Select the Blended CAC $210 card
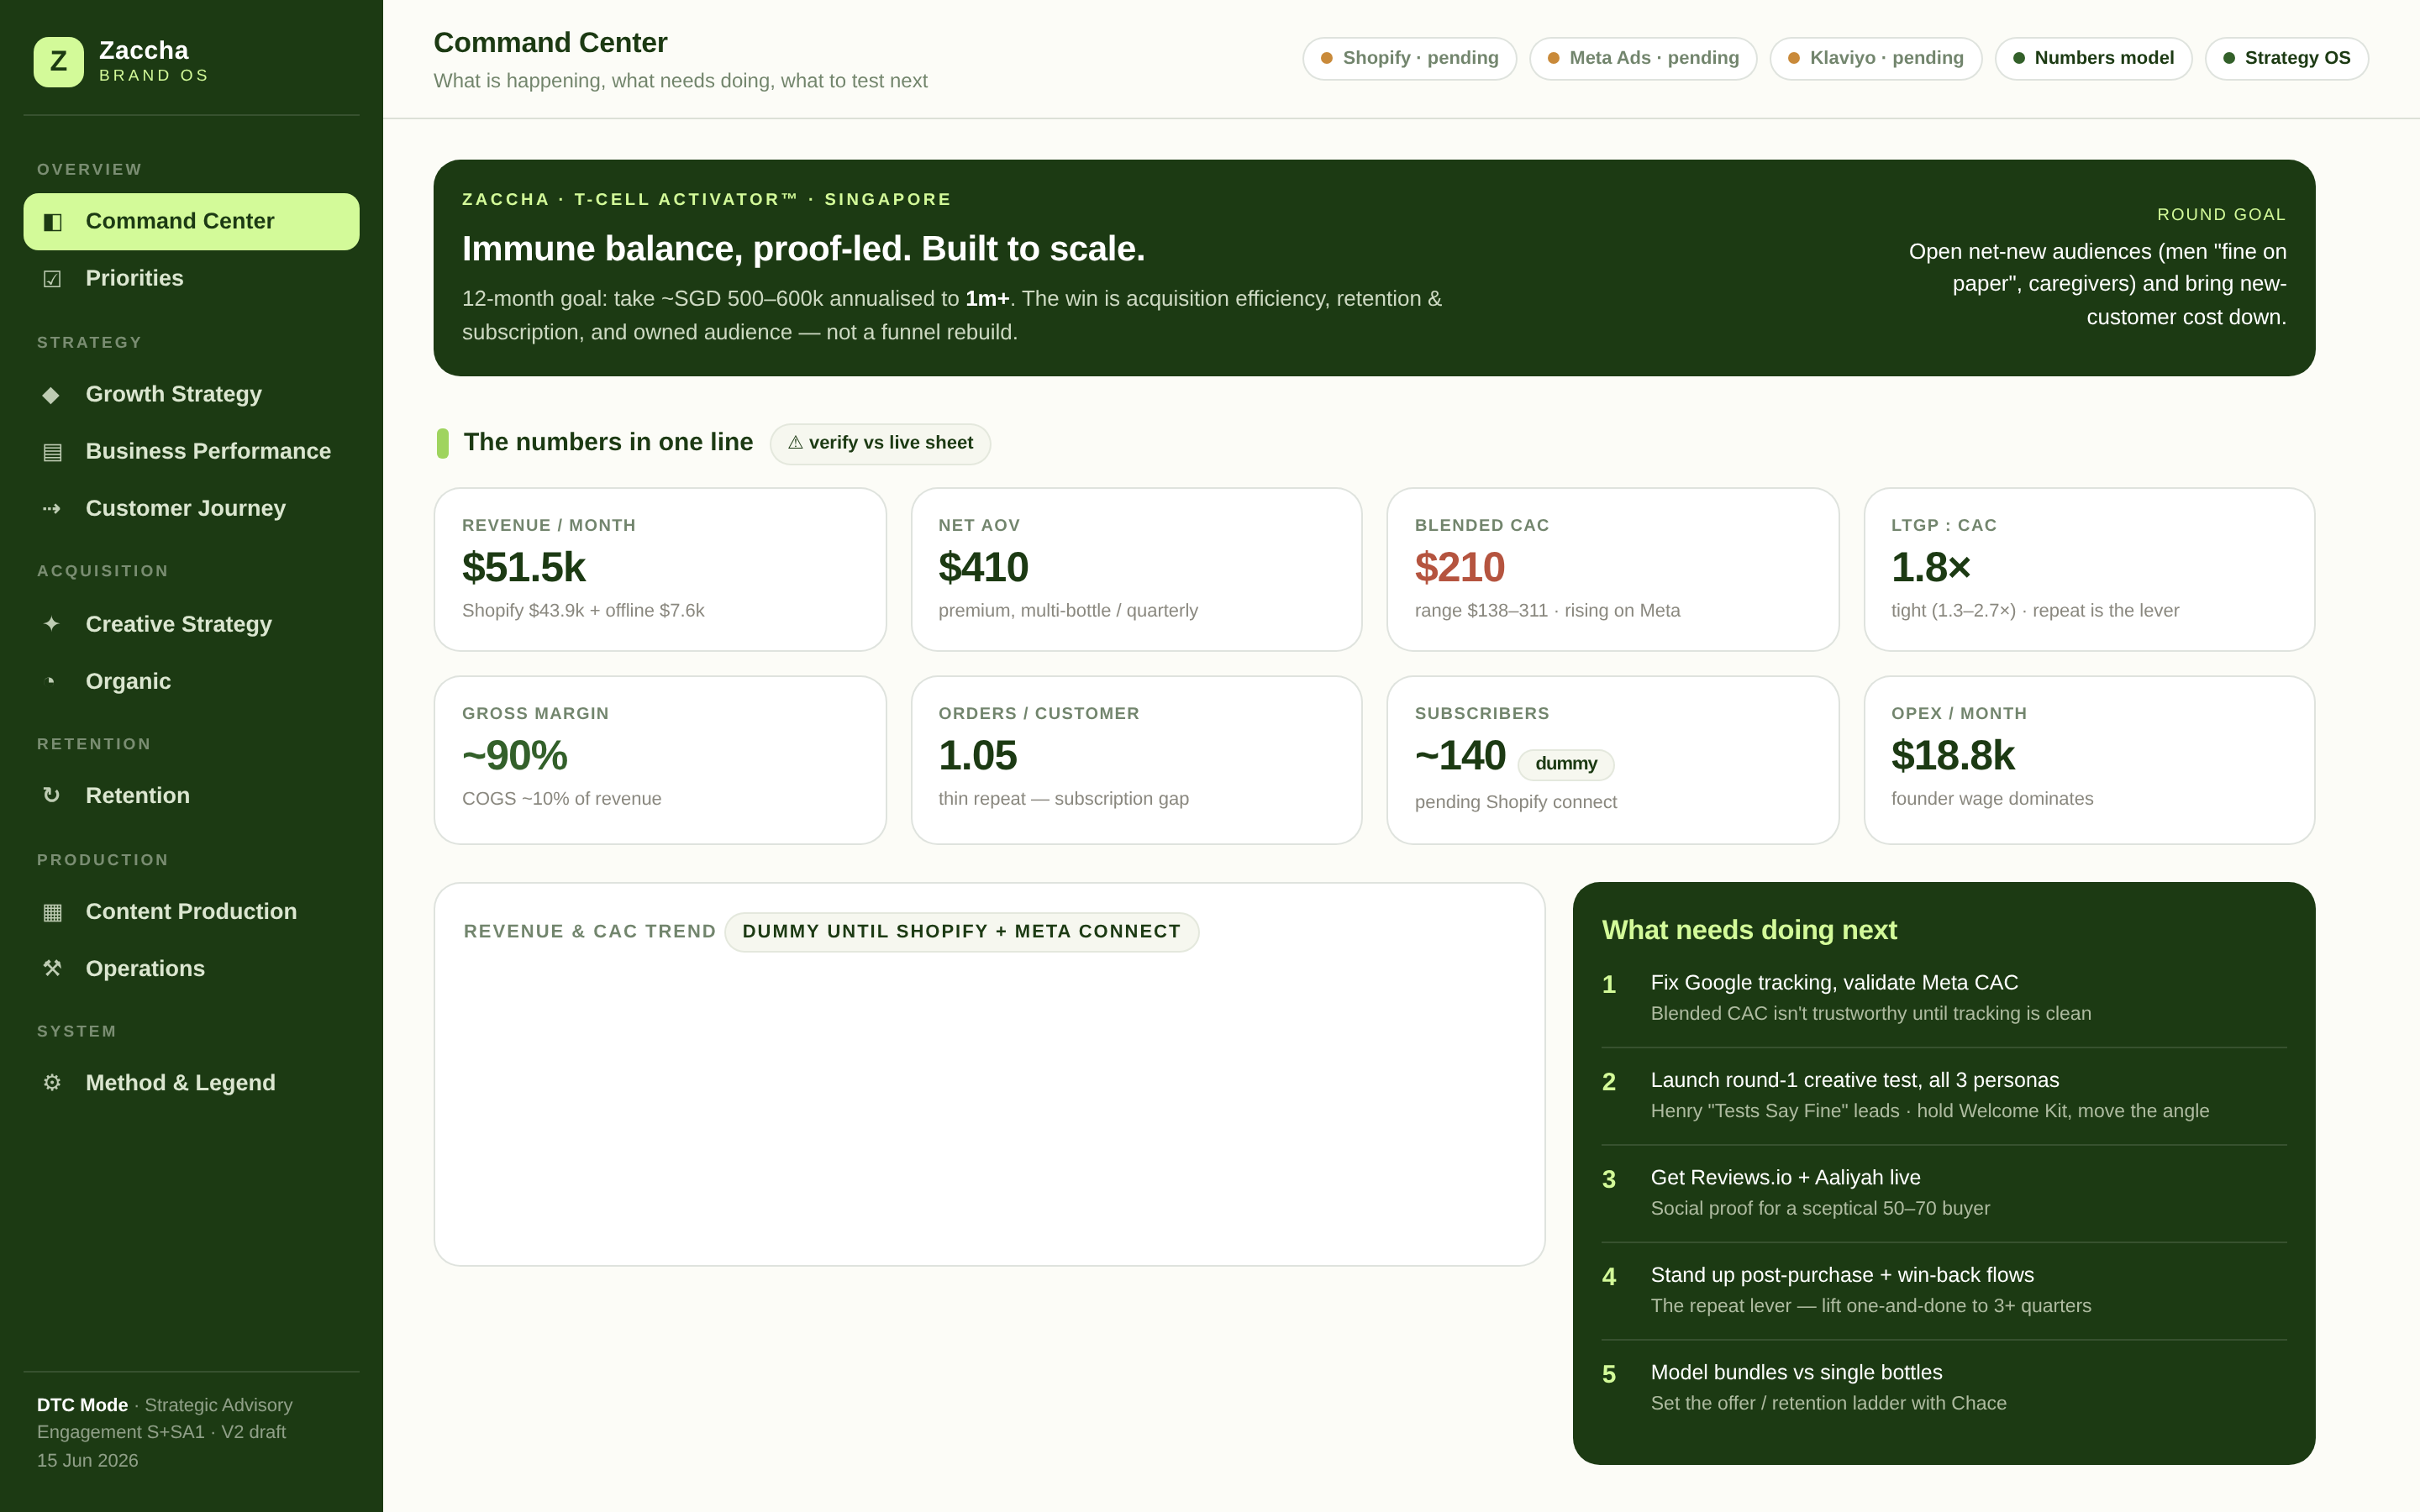The height and width of the screenshot is (1512, 2420). click(1612, 569)
